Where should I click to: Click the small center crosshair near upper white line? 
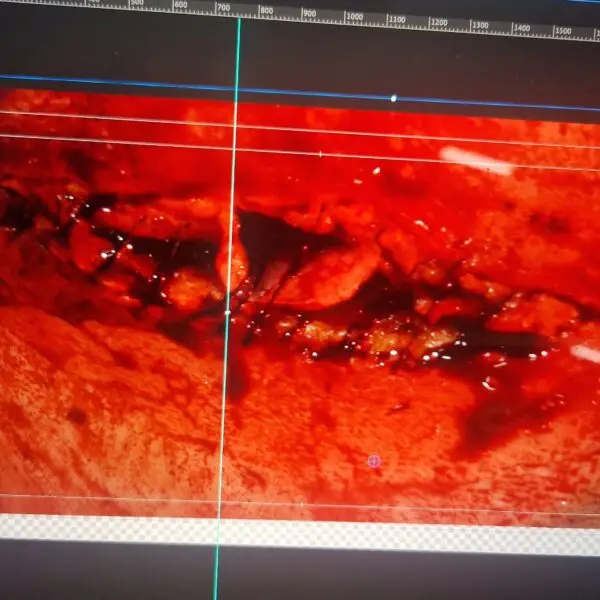(x=320, y=154)
